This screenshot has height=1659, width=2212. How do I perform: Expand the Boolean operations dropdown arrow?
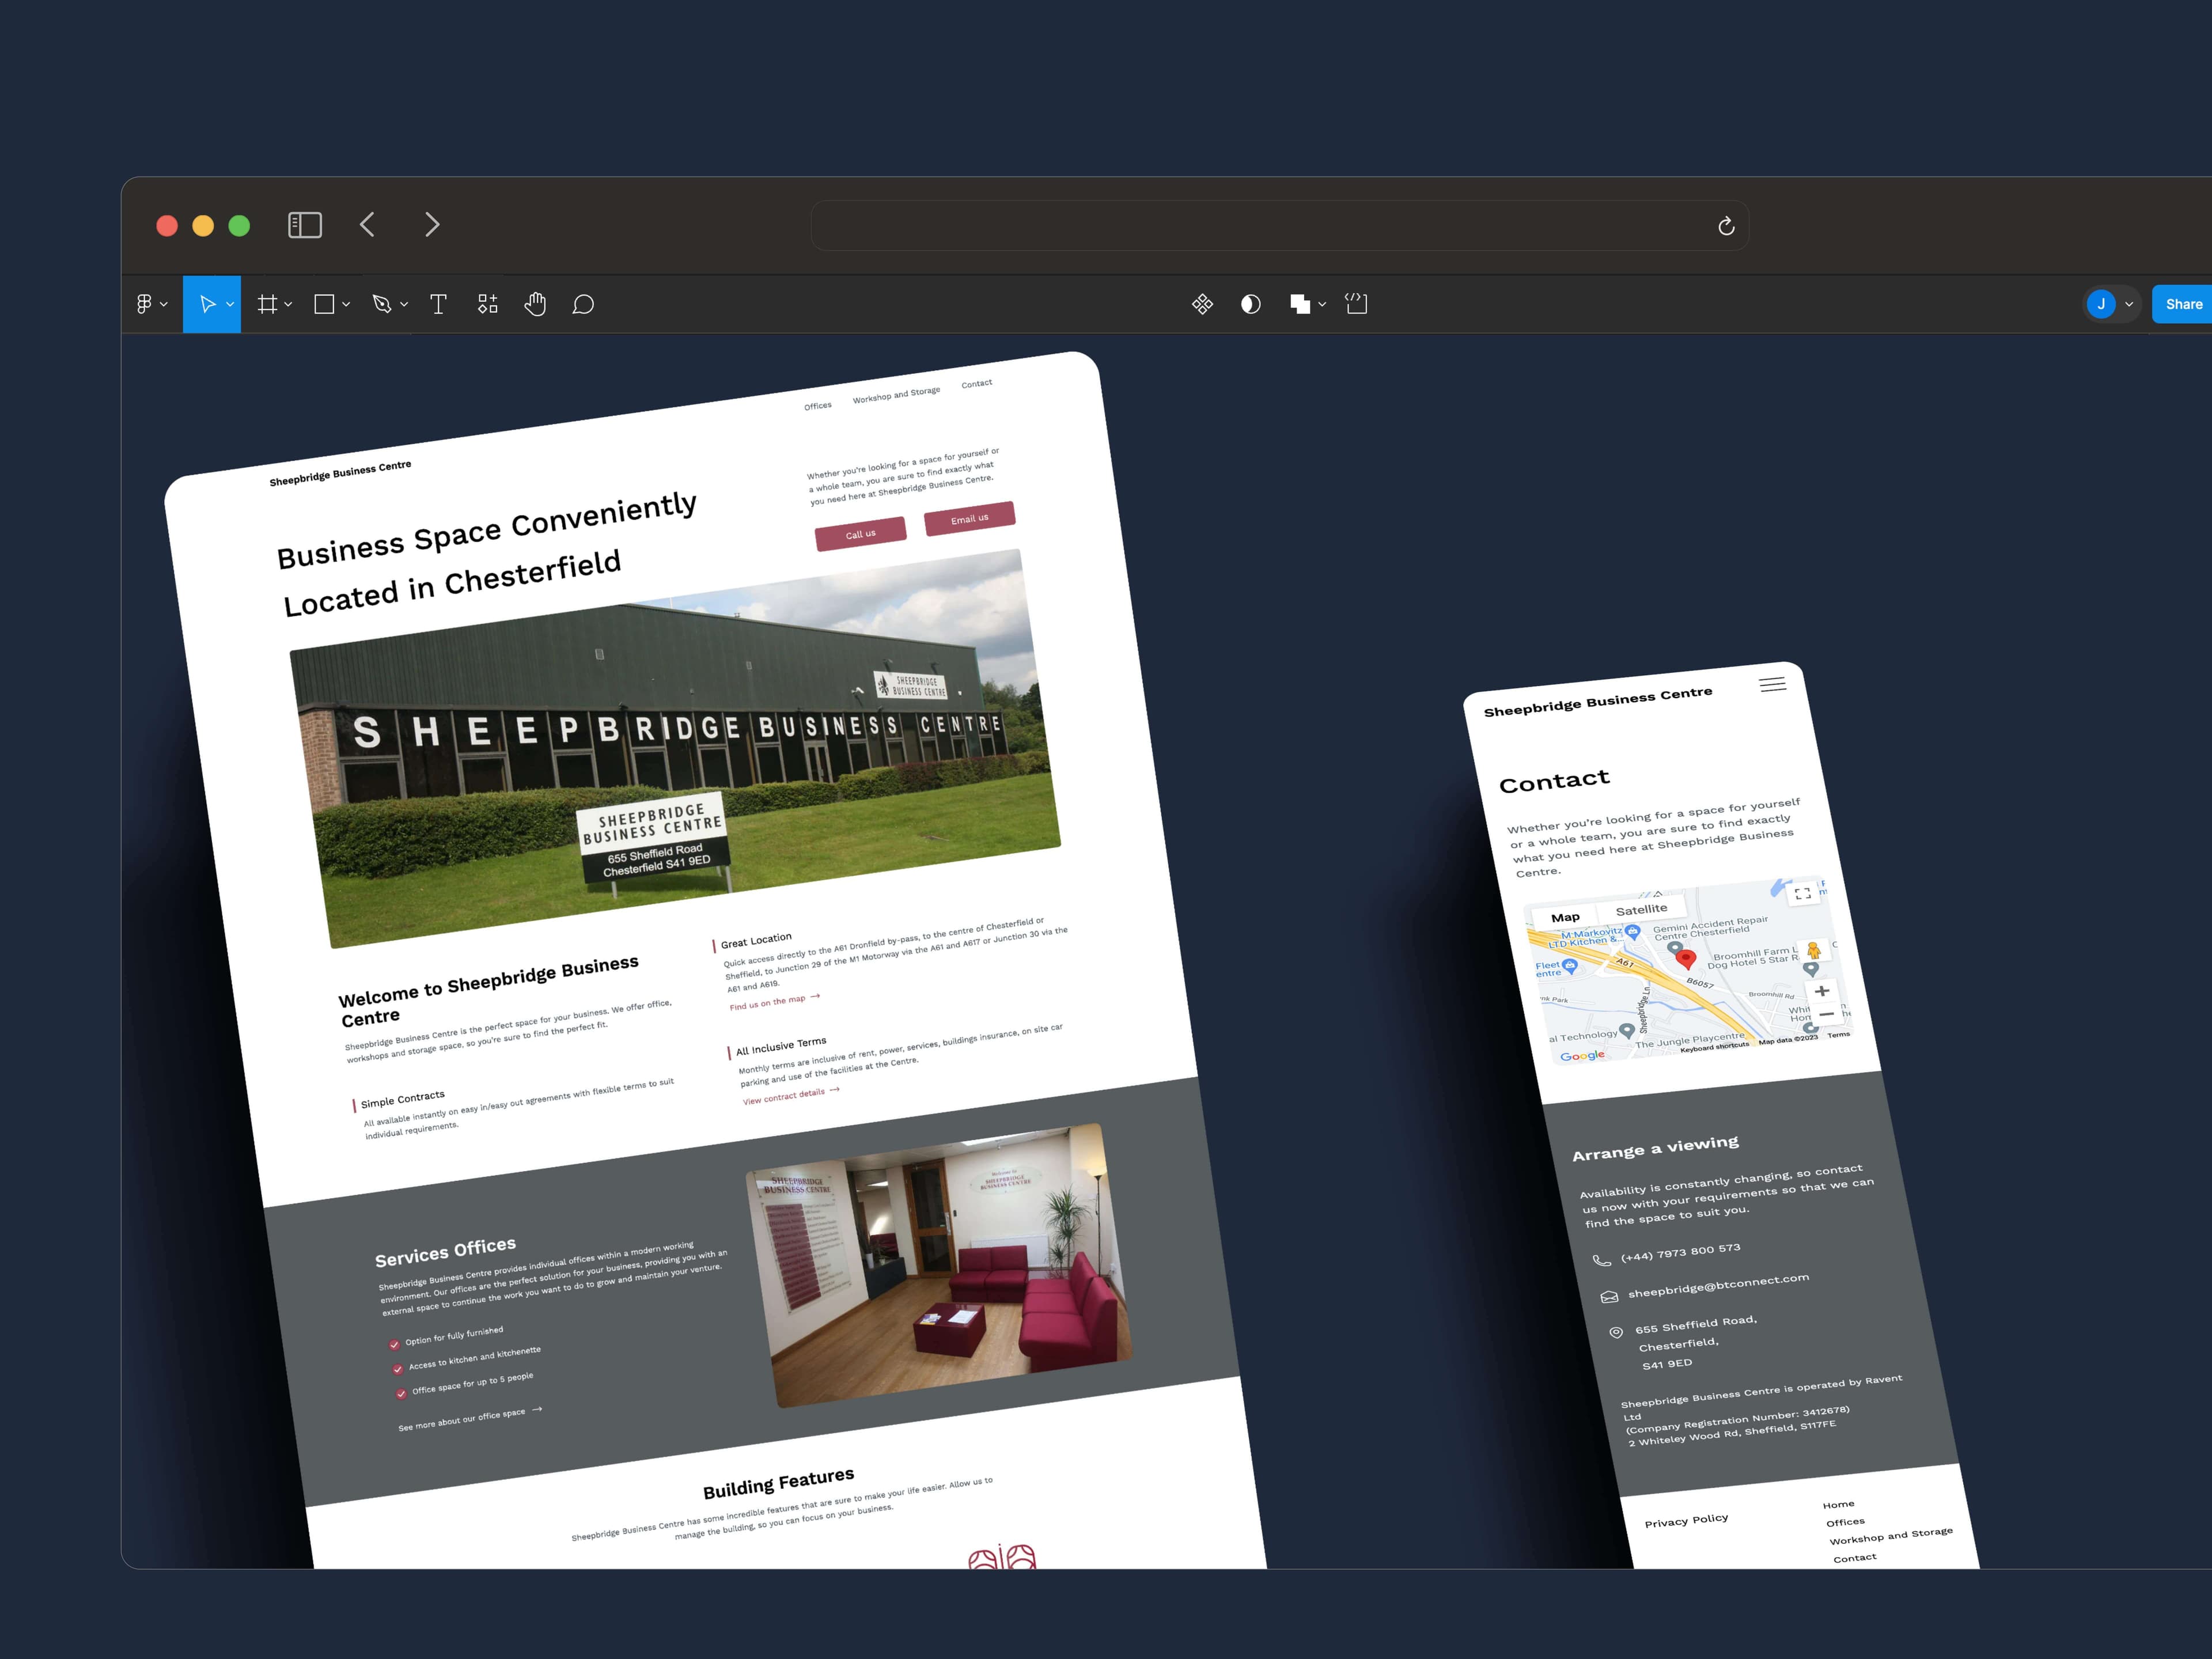(x=1322, y=304)
